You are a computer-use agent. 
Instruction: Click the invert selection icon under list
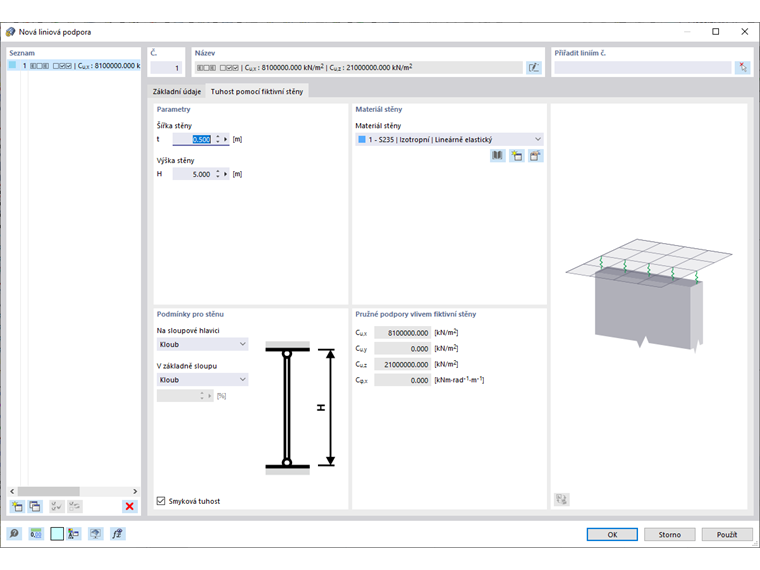click(75, 507)
